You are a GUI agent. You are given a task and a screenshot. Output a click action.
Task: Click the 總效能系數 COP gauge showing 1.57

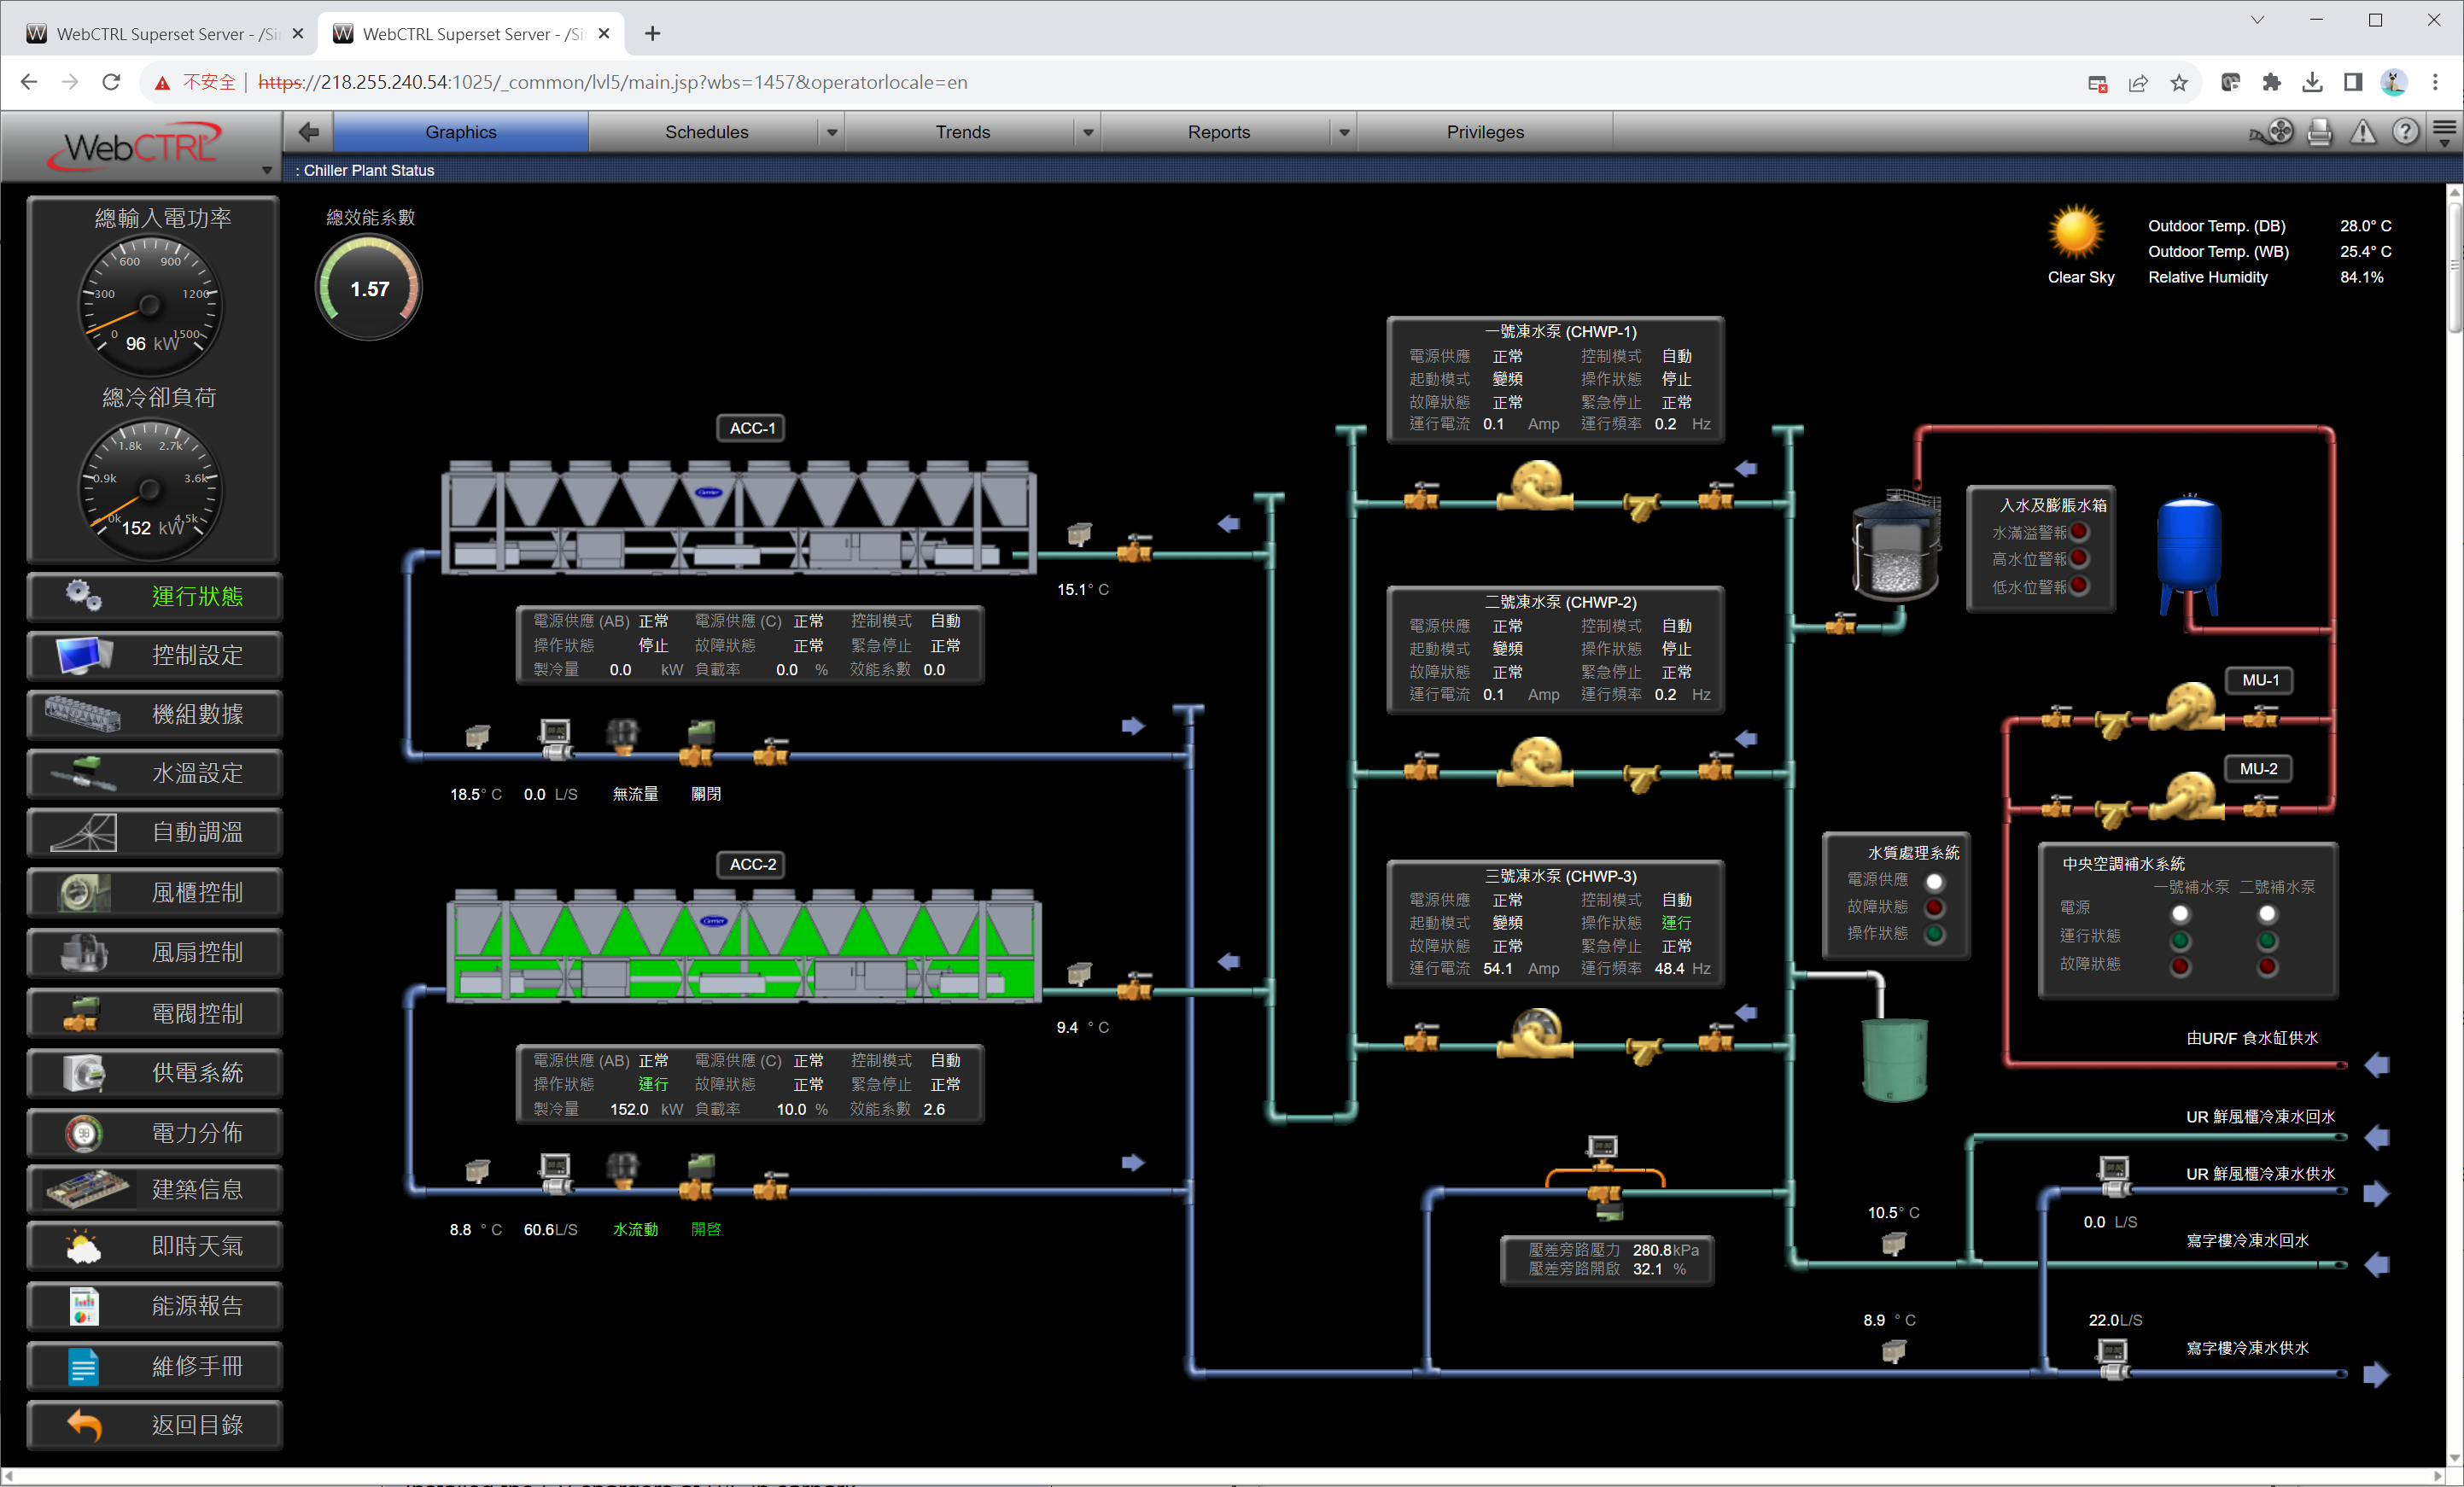click(x=369, y=289)
